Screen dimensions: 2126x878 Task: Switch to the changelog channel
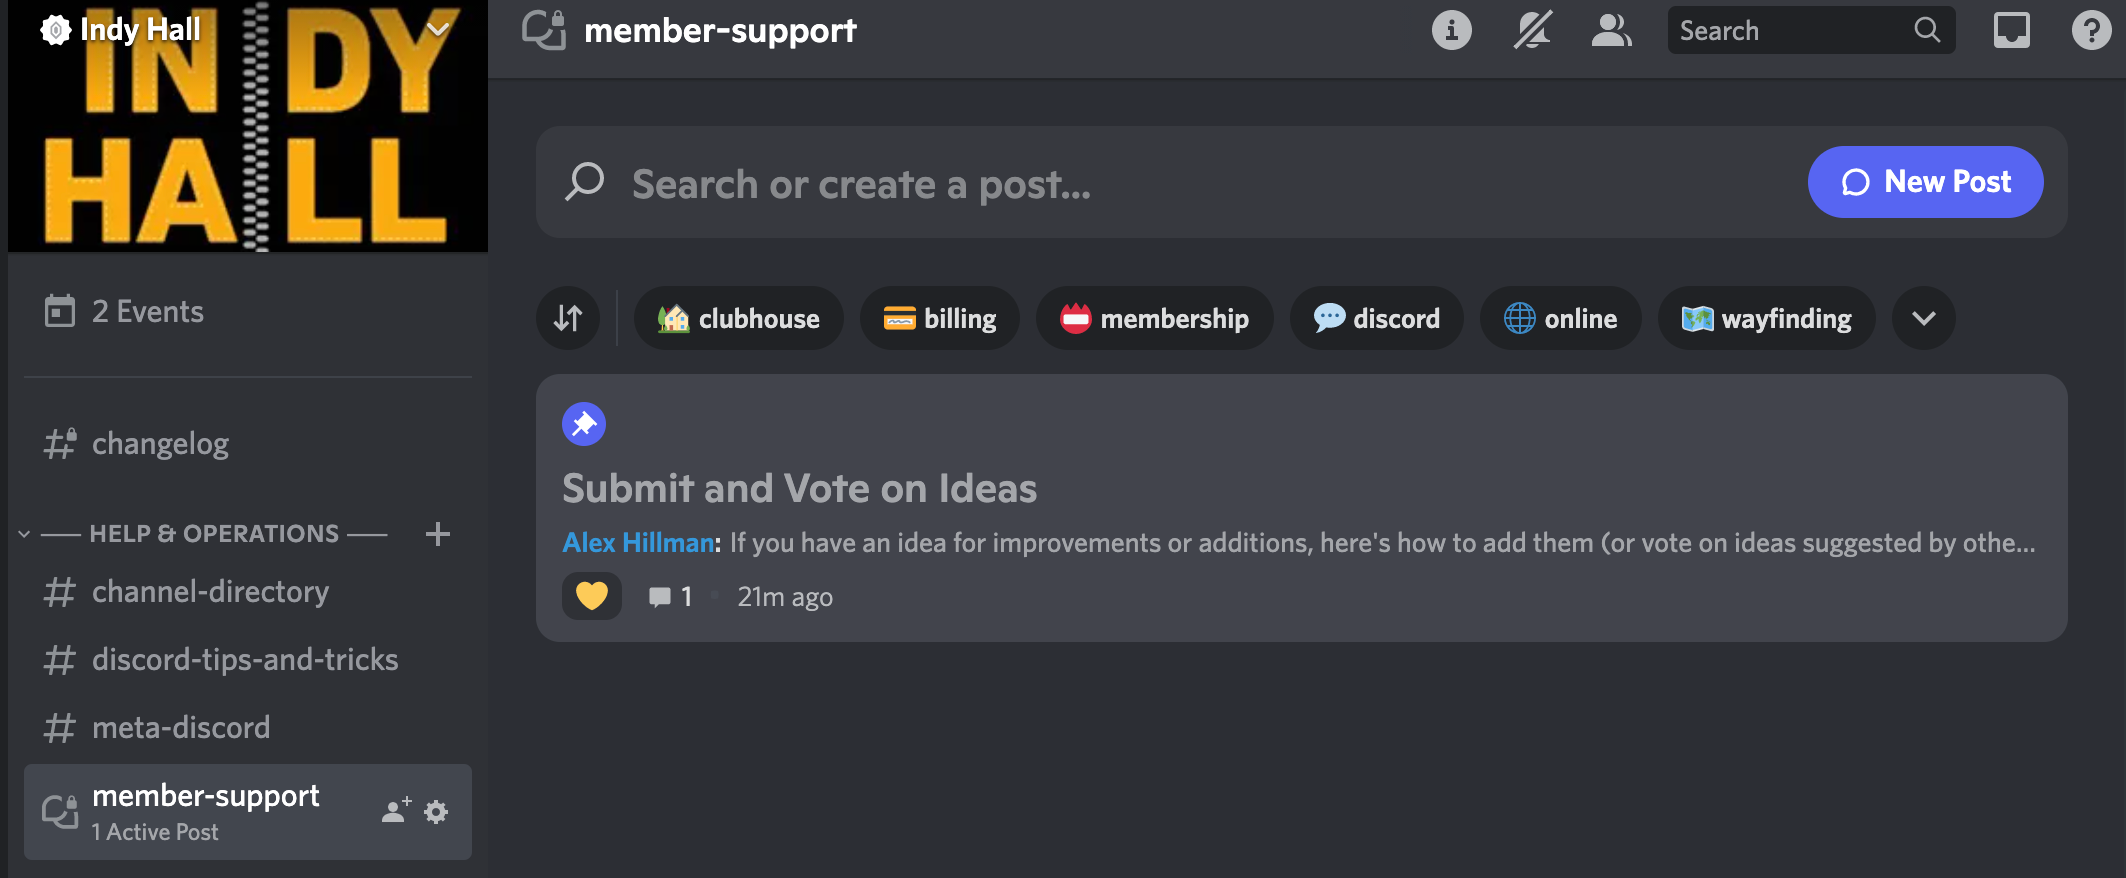click(x=159, y=443)
